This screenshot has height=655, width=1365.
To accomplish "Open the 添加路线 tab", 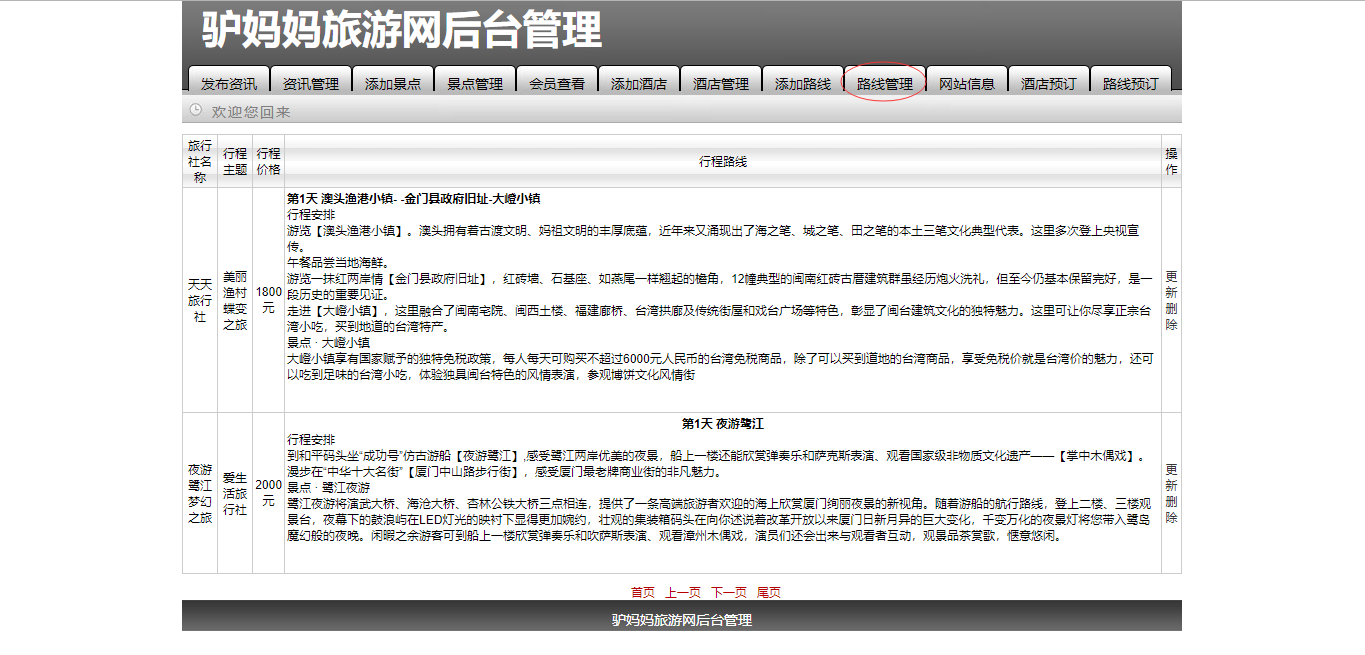I will pyautogui.click(x=803, y=81).
